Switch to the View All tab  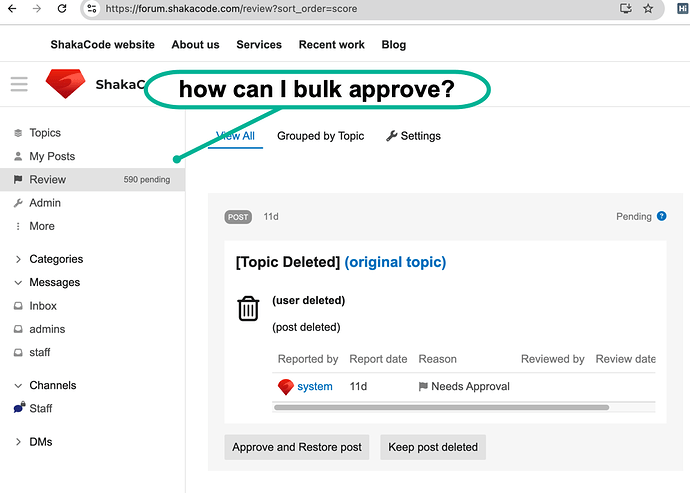pyautogui.click(x=235, y=136)
